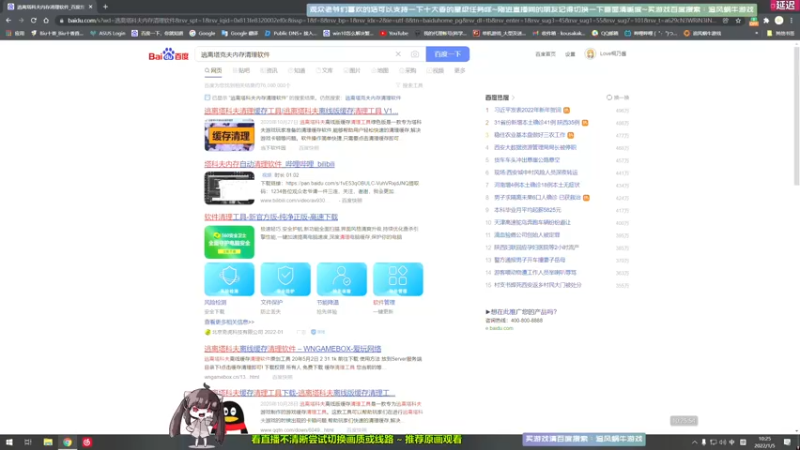The height and width of the screenshot is (450, 800).
Task: Click the 风险检测 shield tile
Action: [229, 279]
